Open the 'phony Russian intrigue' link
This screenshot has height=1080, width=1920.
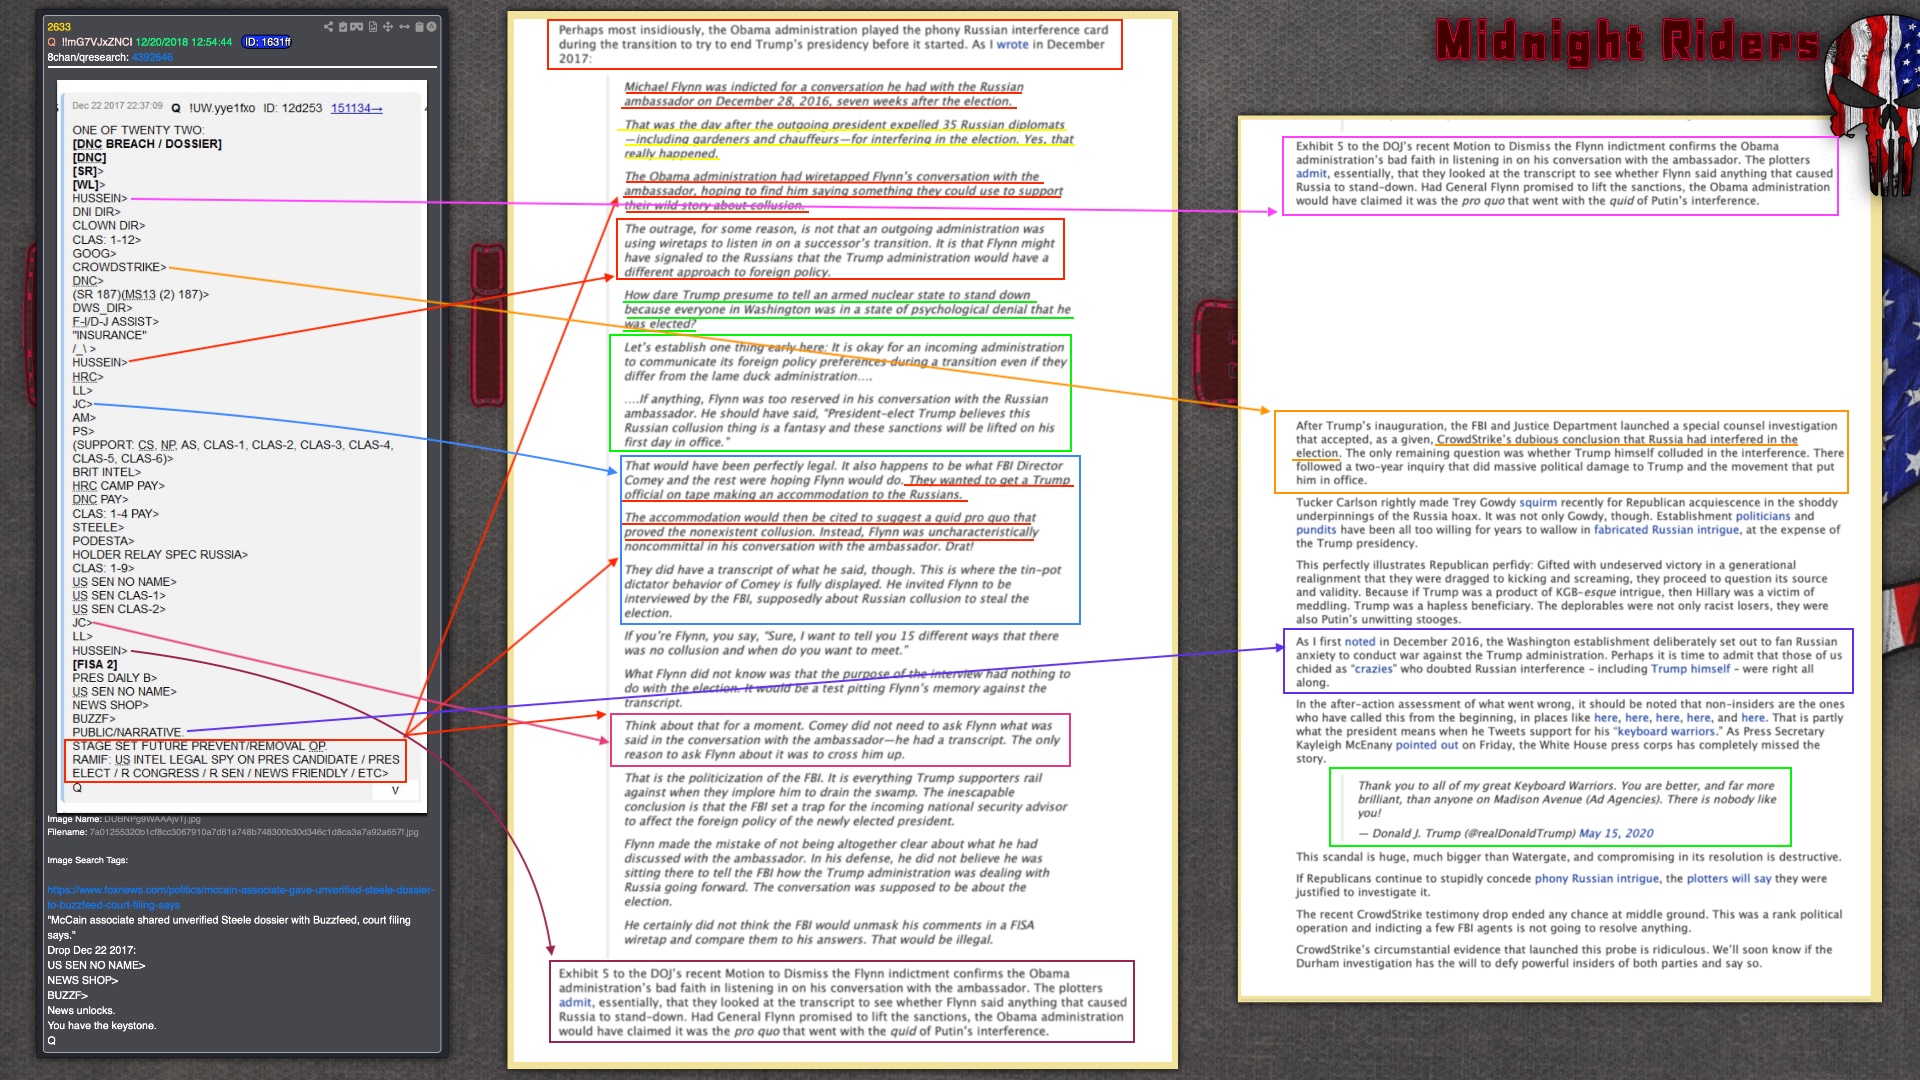(x=1597, y=878)
